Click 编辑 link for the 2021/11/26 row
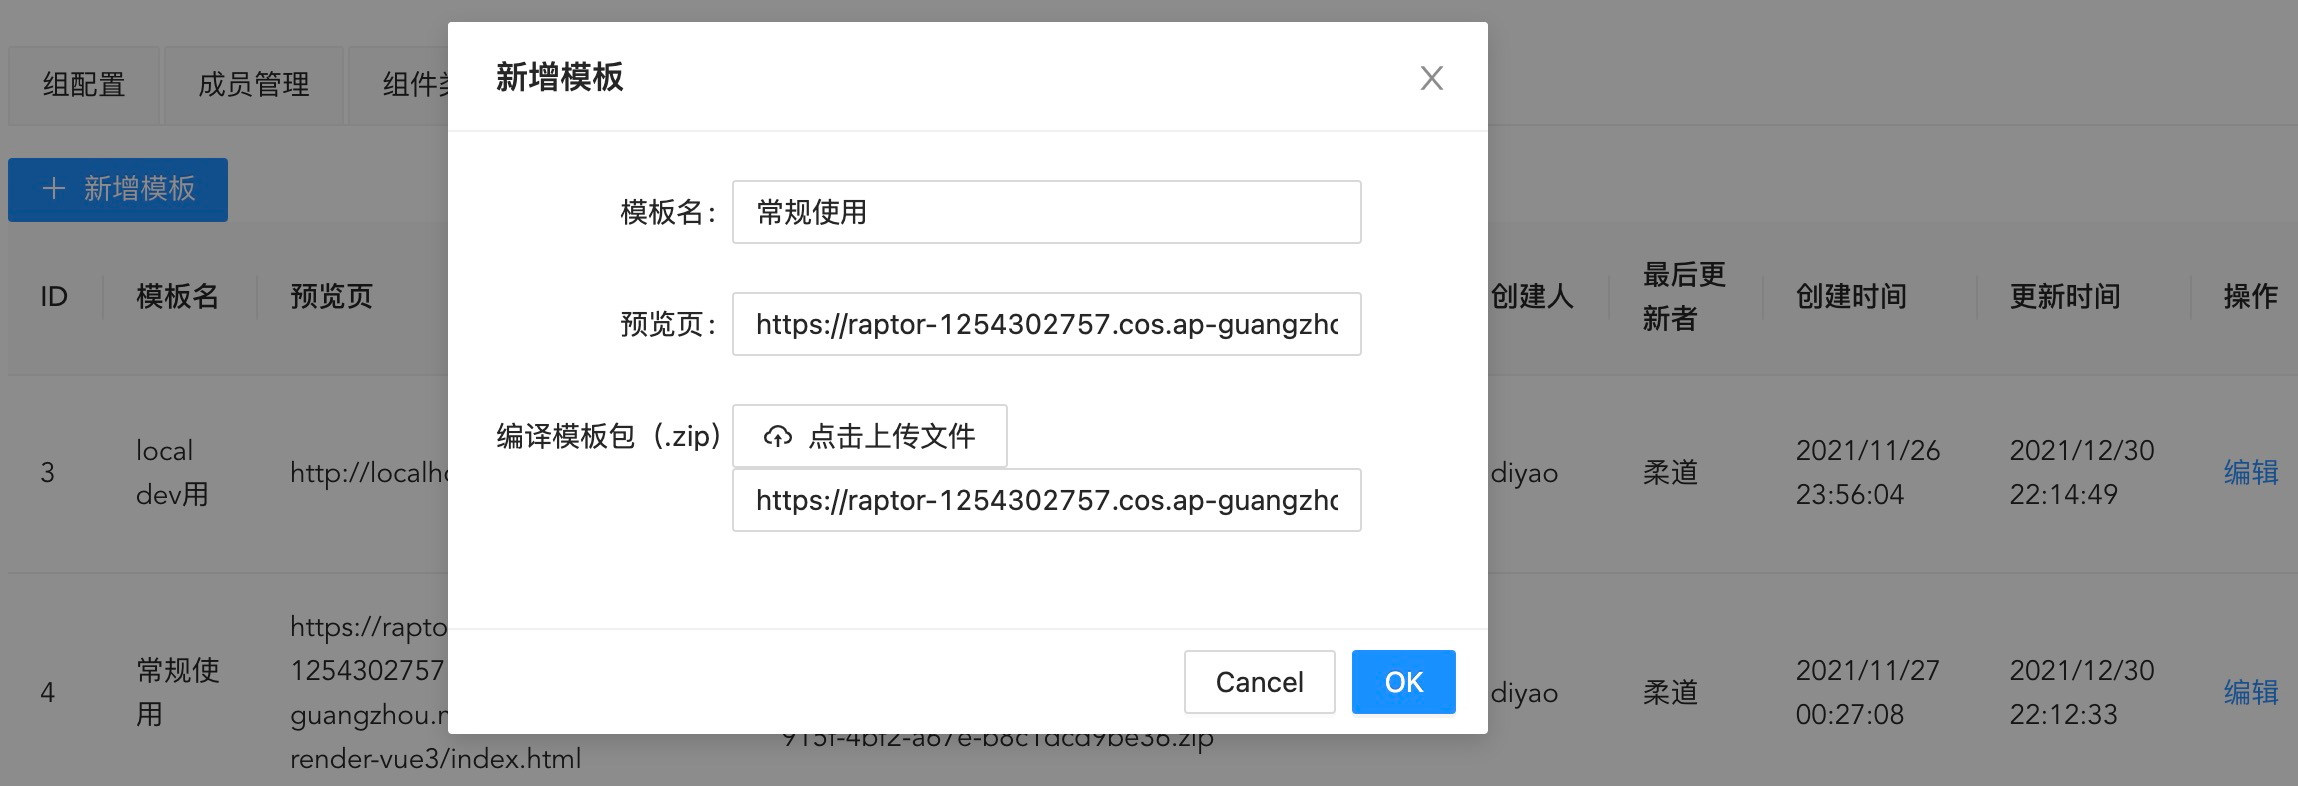Viewport: 2298px width, 786px height. 2250,472
